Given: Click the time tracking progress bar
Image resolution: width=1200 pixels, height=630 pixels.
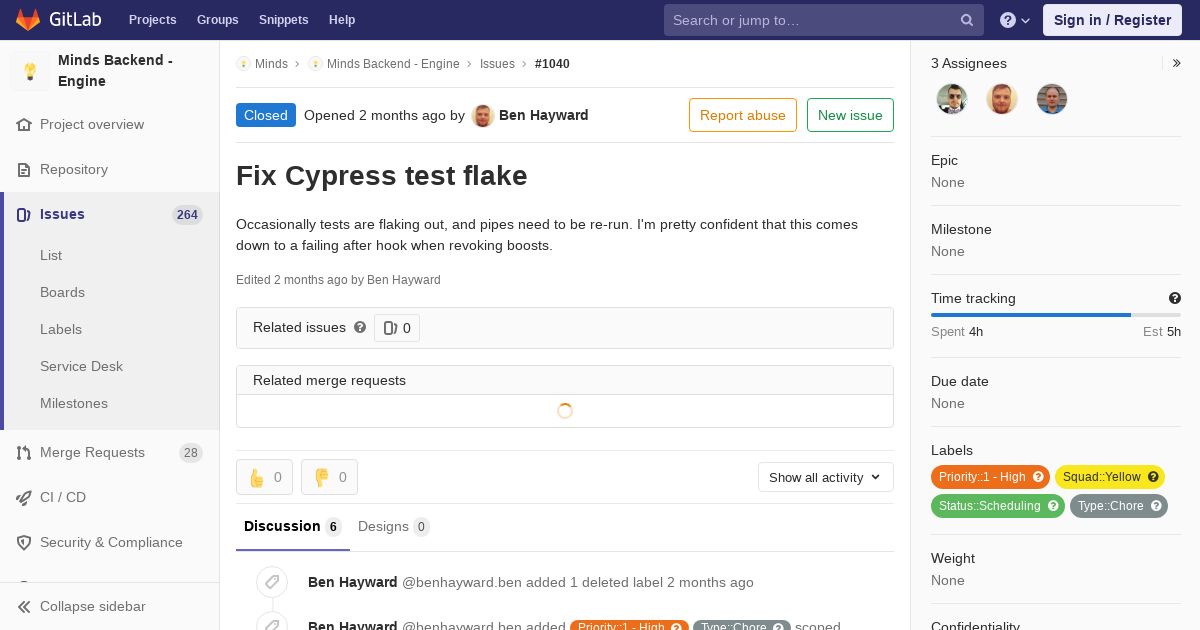Looking at the screenshot, I should click(1056, 315).
